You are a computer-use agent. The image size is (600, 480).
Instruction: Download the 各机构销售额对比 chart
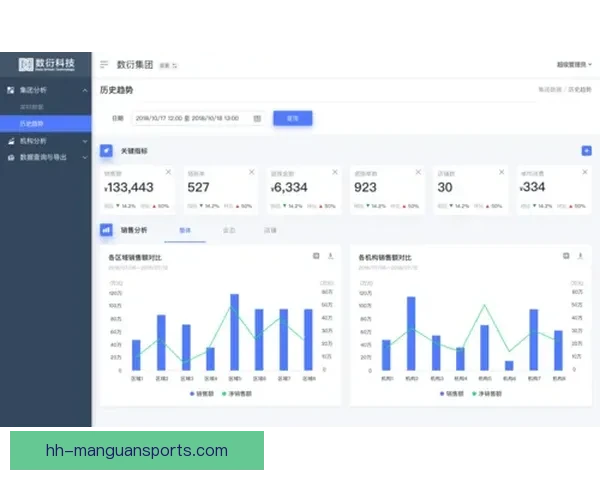coord(580,256)
